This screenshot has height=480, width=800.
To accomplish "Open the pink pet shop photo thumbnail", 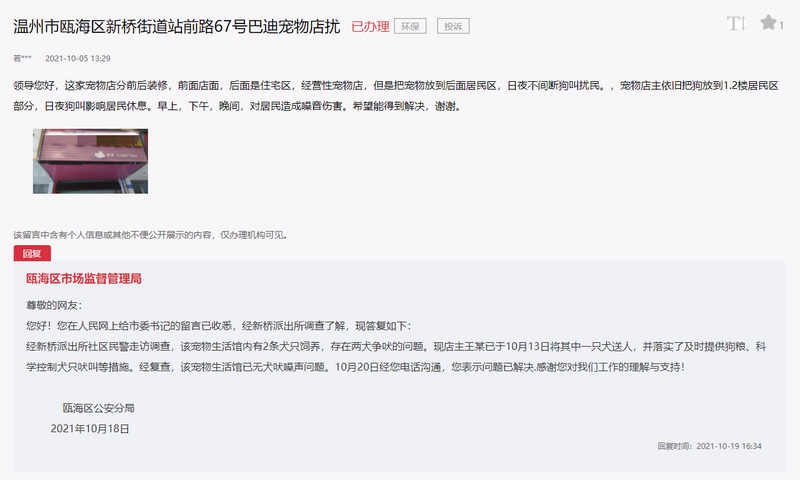I will coord(90,161).
